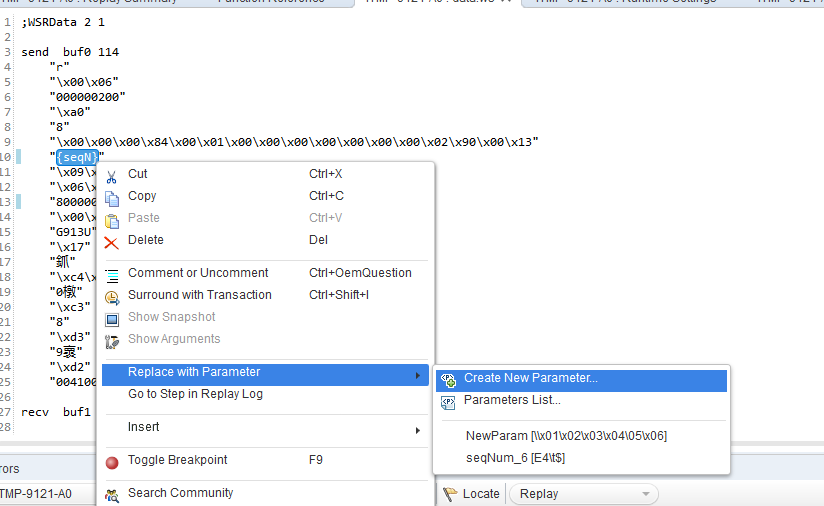Click the Parameters List icon
This screenshot has width=824, height=506.
tap(448, 401)
